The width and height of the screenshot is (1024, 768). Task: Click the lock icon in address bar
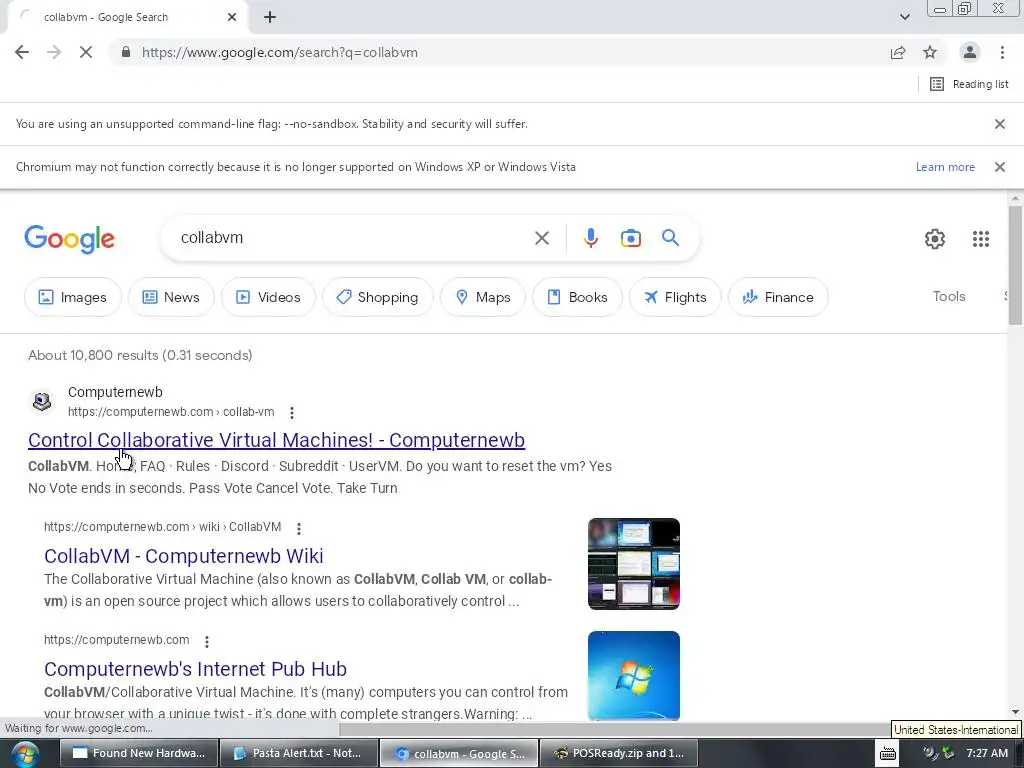click(x=126, y=52)
